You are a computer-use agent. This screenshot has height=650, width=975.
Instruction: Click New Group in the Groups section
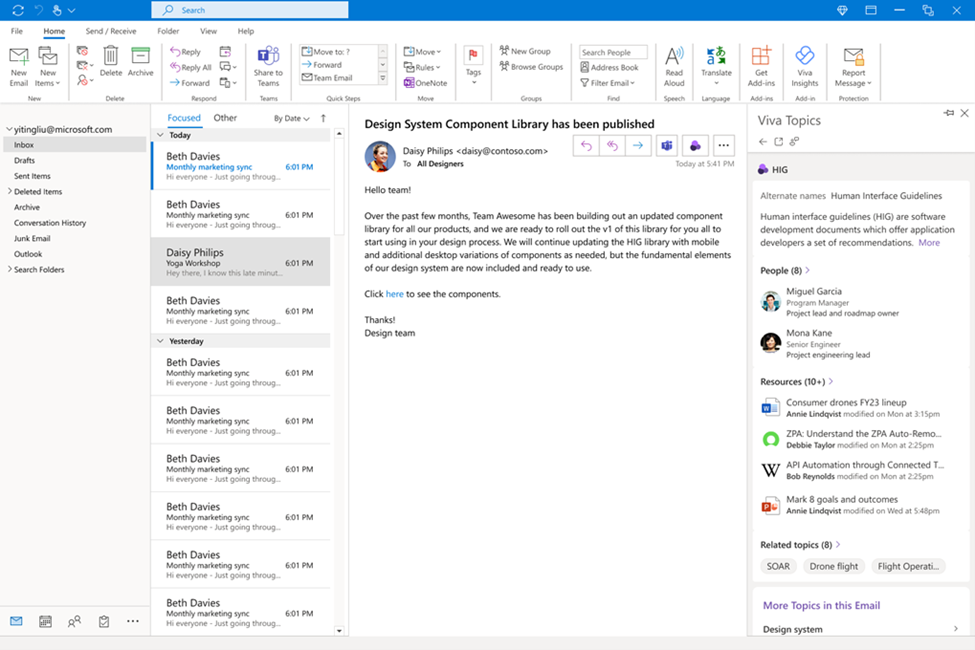(525, 51)
